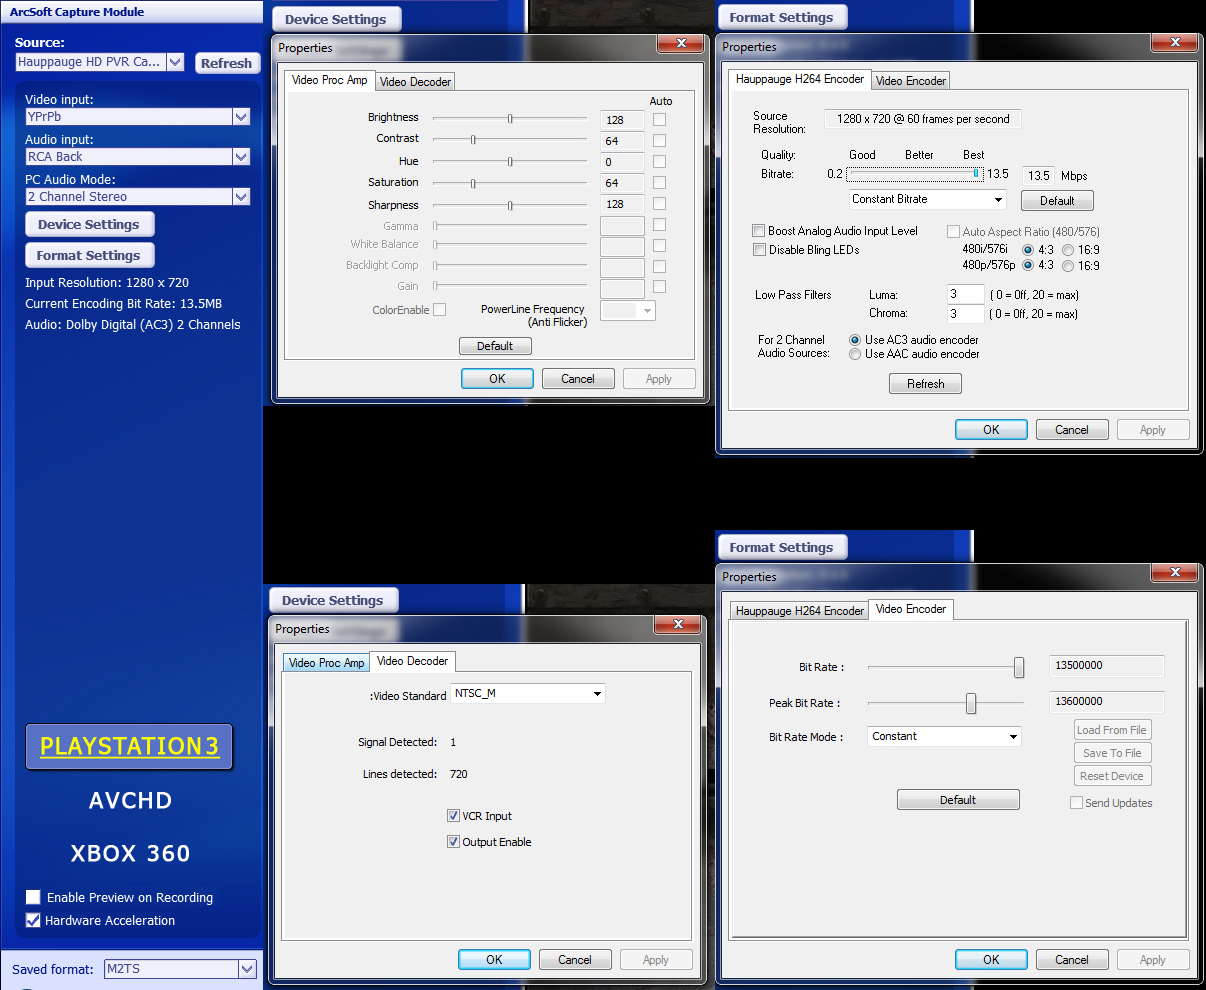Select the Video Proc Amp tab in the Brightness dialog
Viewport: 1206px width, 990px height.
pos(330,80)
